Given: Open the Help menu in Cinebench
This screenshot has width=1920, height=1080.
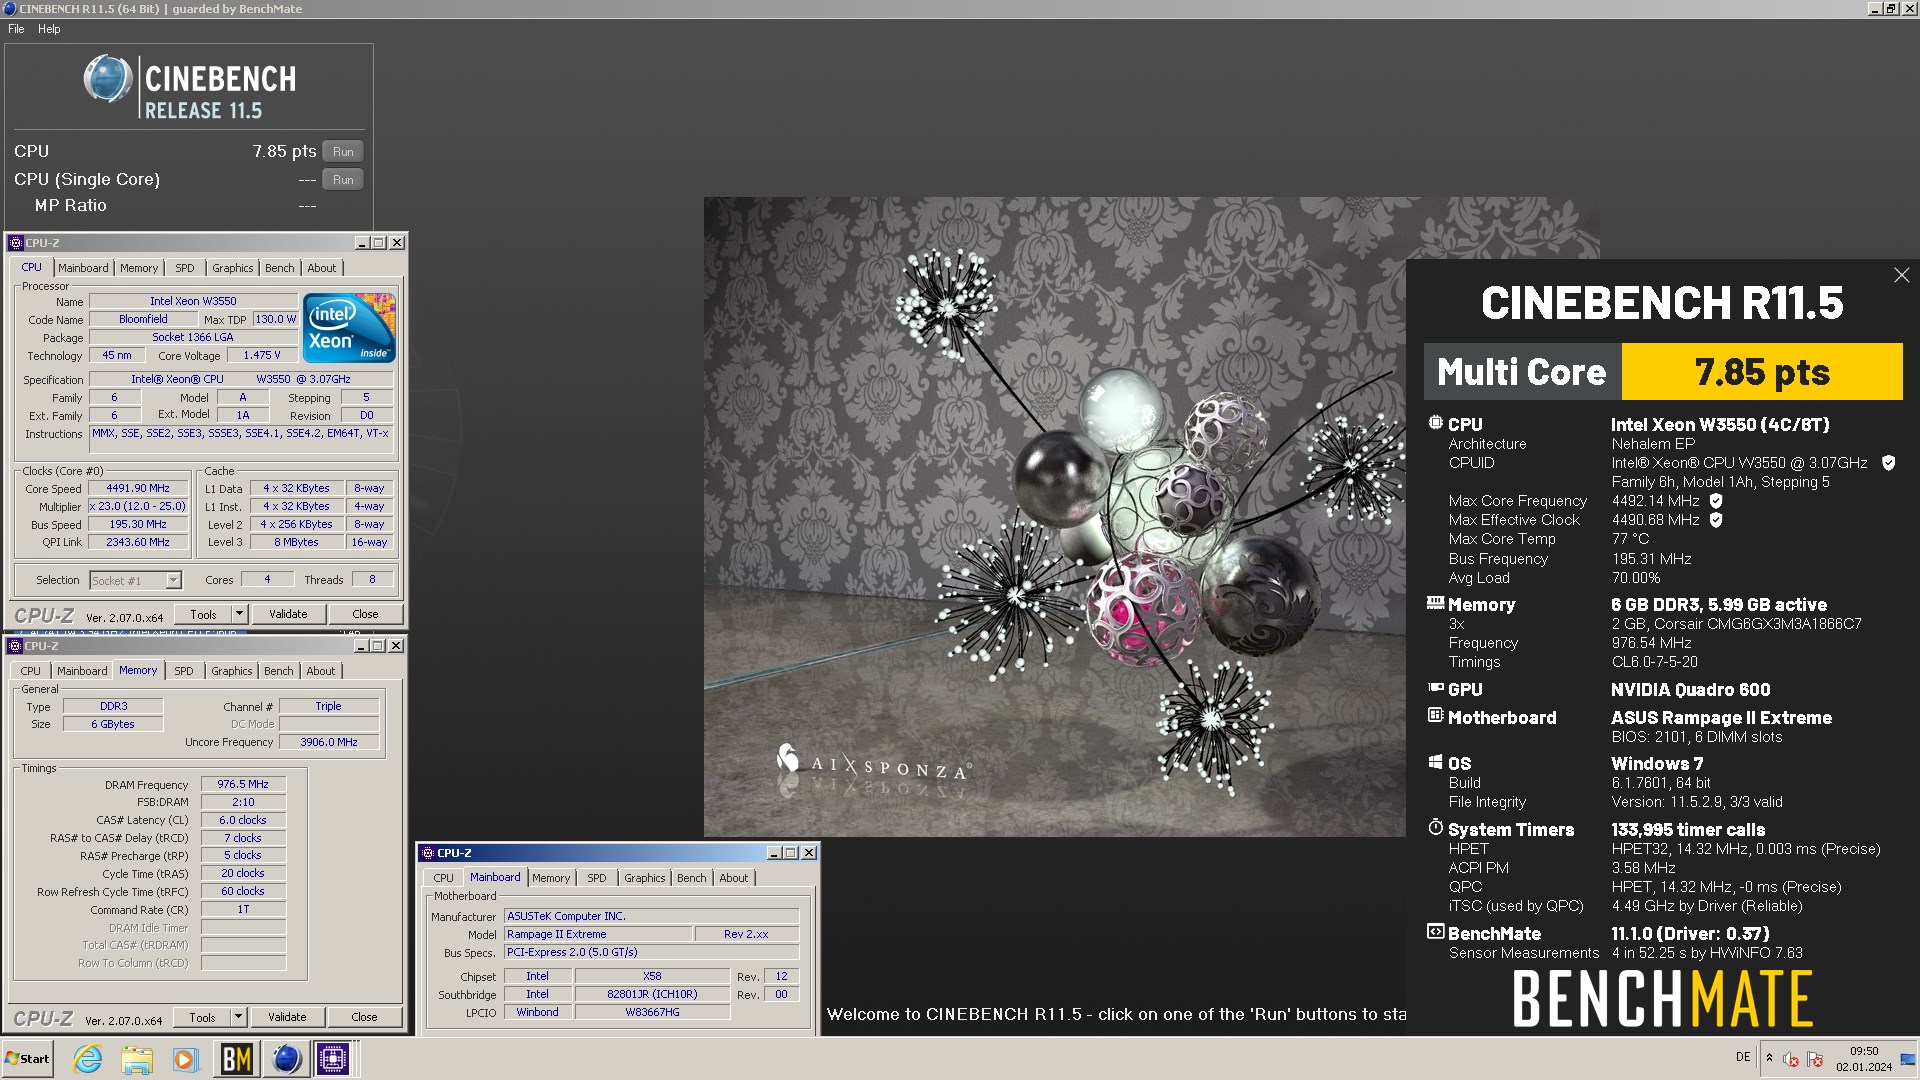Looking at the screenshot, I should click(49, 29).
